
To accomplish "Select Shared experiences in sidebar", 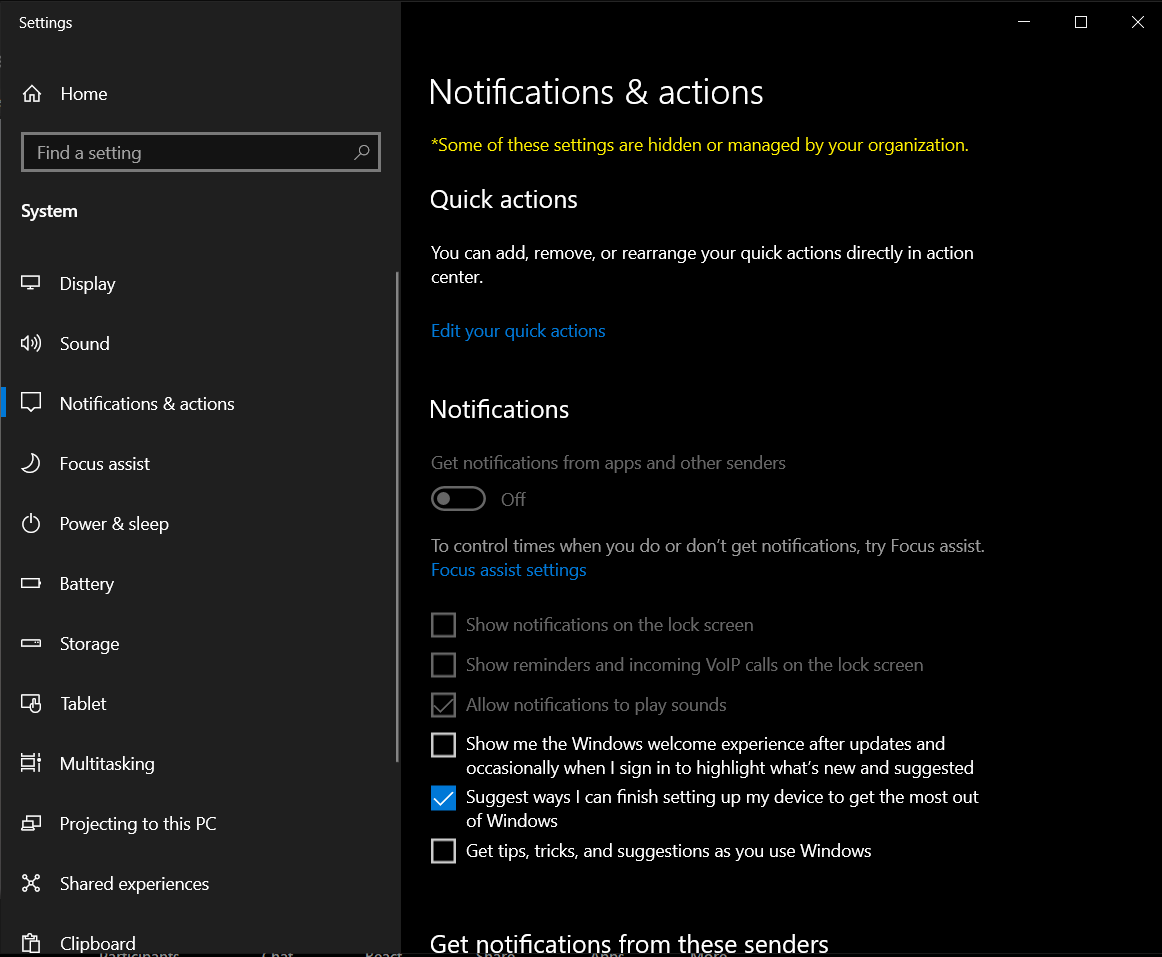I will coord(134,884).
